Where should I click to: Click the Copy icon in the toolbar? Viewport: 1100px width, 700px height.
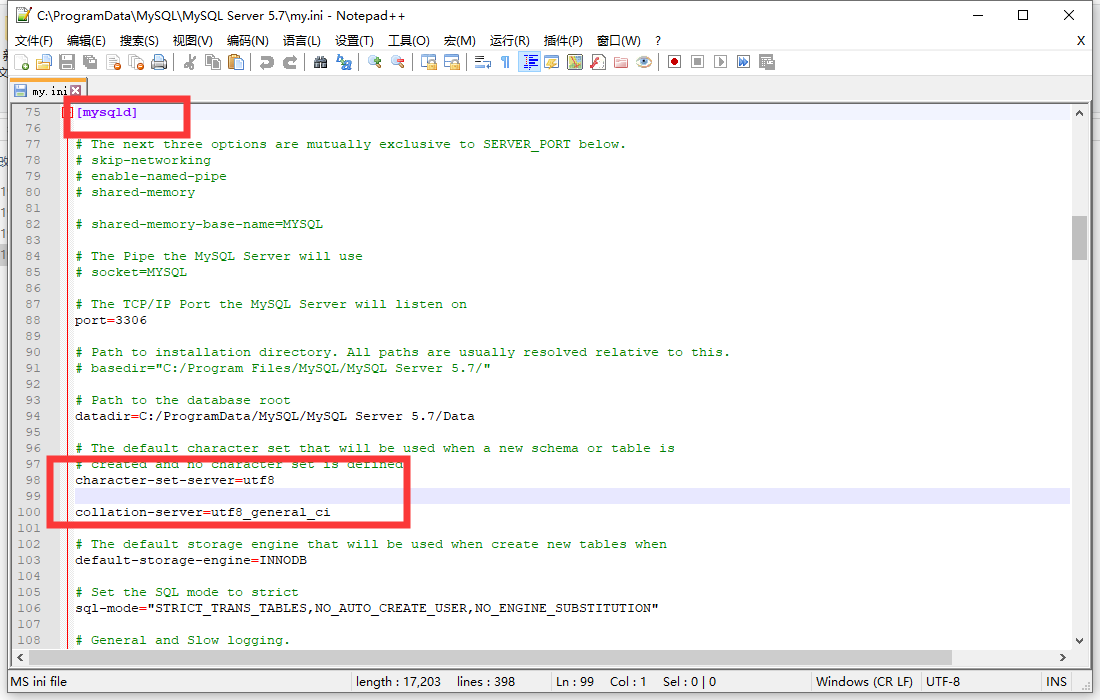(213, 62)
